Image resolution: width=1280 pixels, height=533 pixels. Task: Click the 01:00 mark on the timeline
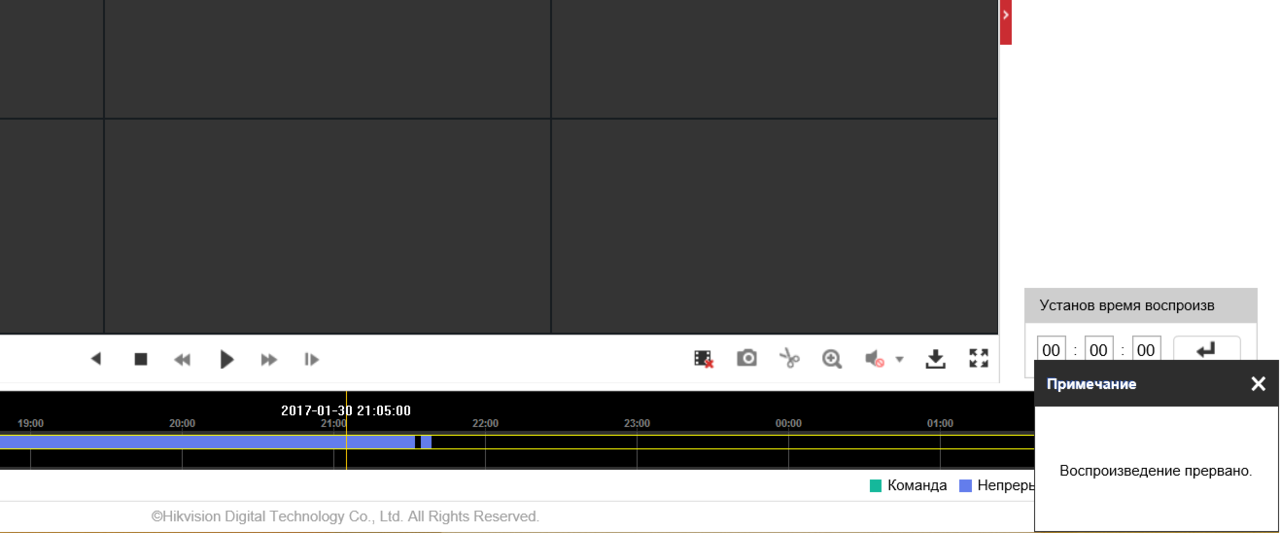[940, 423]
